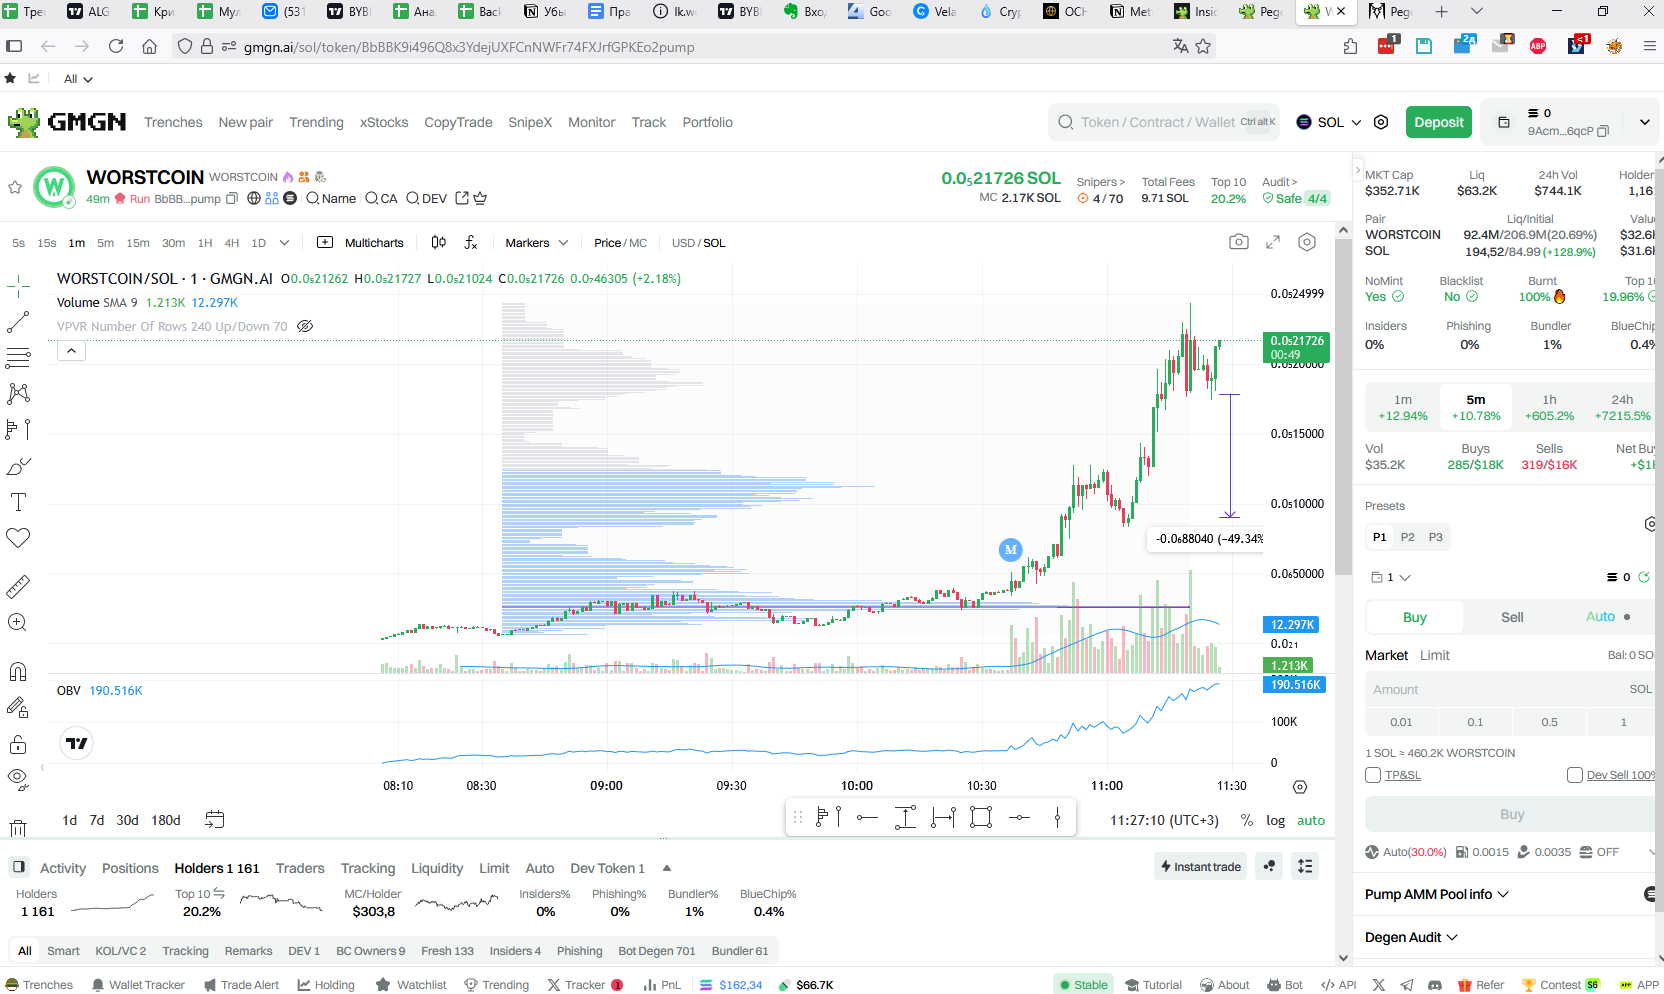Choose preset P2
This screenshot has height=994, width=1664.
tap(1407, 537)
